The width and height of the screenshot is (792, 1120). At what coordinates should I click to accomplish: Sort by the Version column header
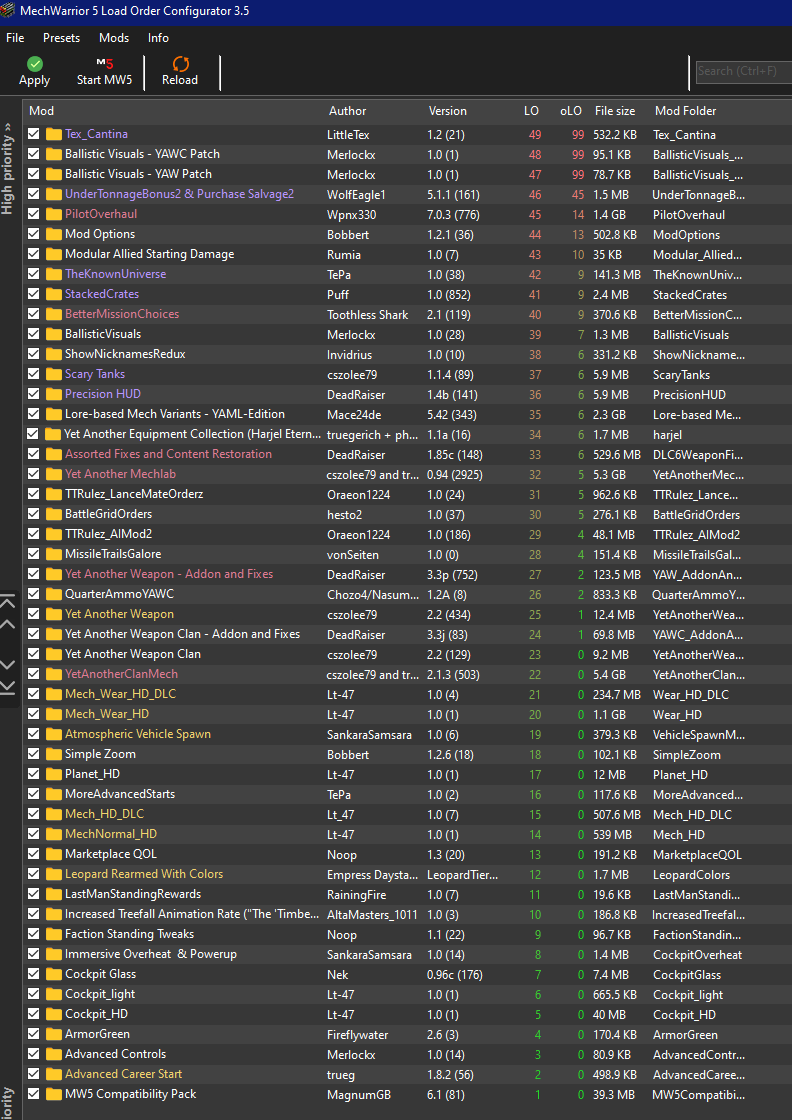[448, 111]
